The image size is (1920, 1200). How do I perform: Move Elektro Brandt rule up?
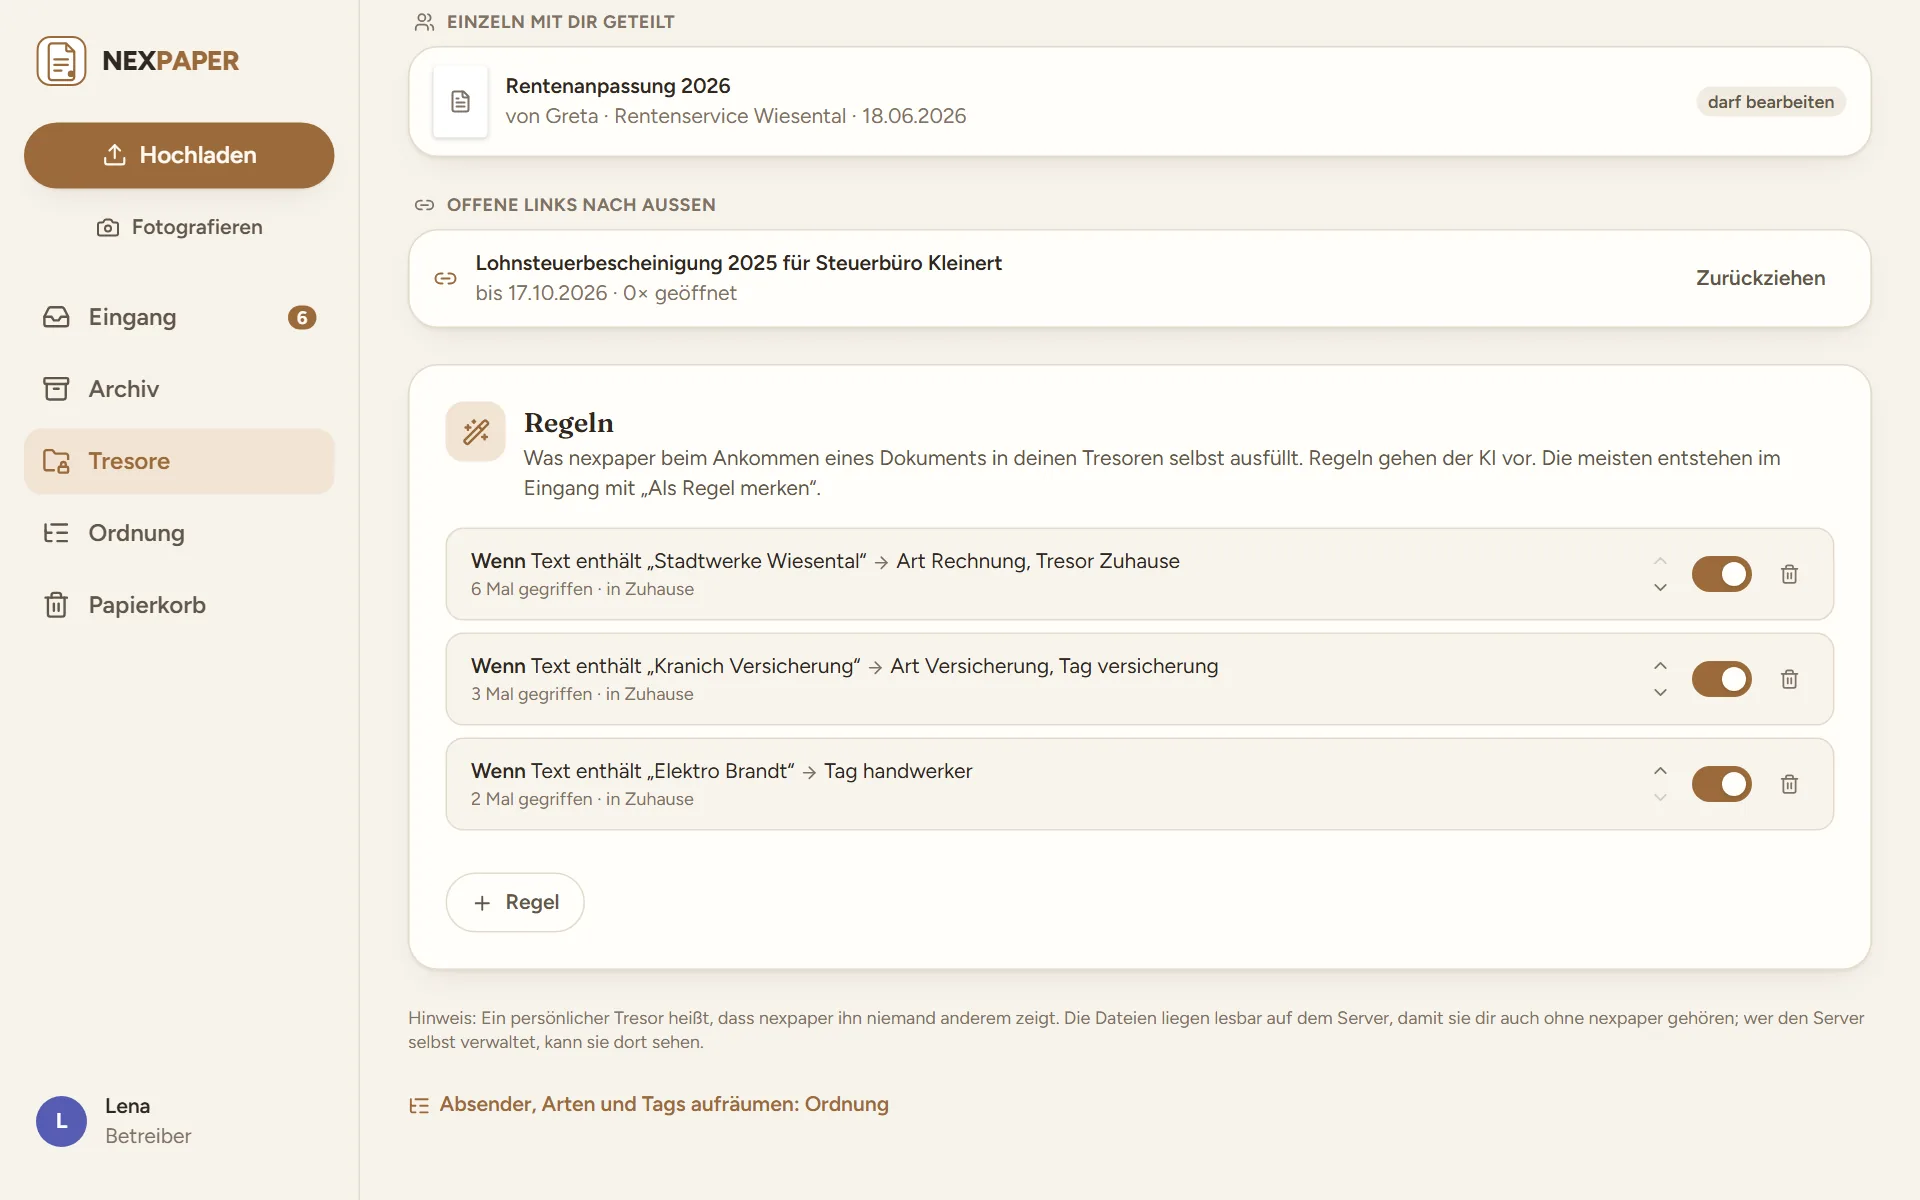pos(1660,771)
